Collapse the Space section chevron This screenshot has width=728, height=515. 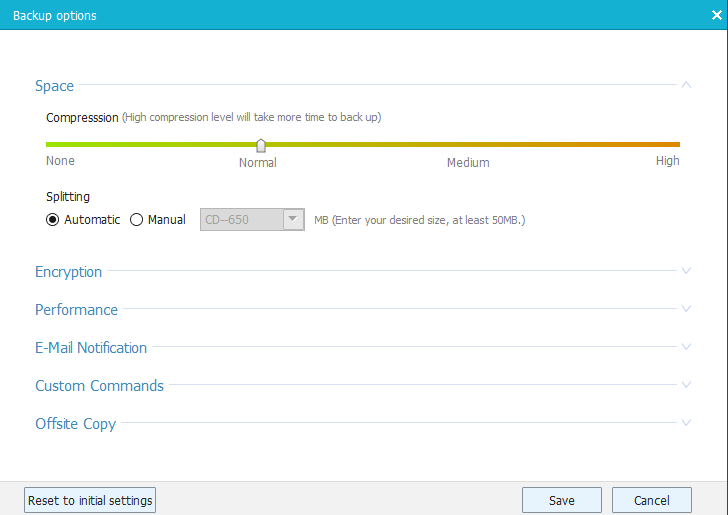(686, 85)
